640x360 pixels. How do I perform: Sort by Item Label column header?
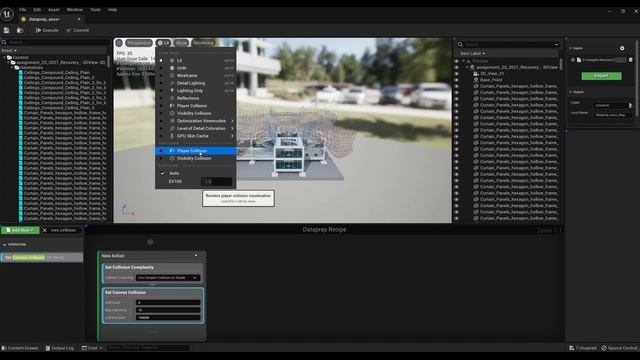coord(472,53)
